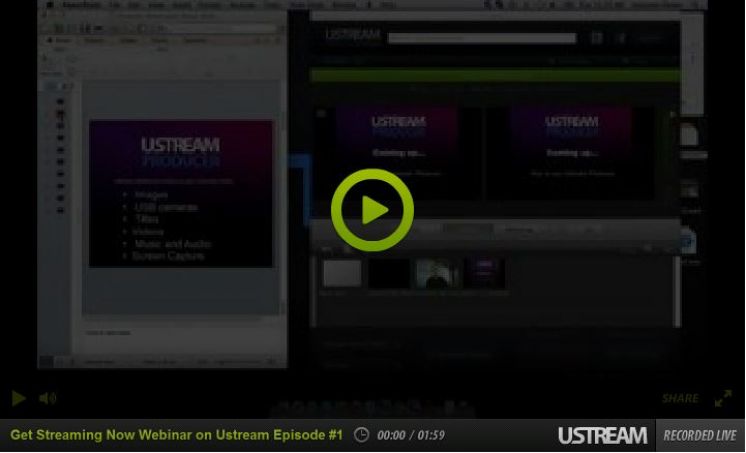This screenshot has height=453, width=746.
Task: Select the white thumbnail in the shots strip
Action: 342,273
